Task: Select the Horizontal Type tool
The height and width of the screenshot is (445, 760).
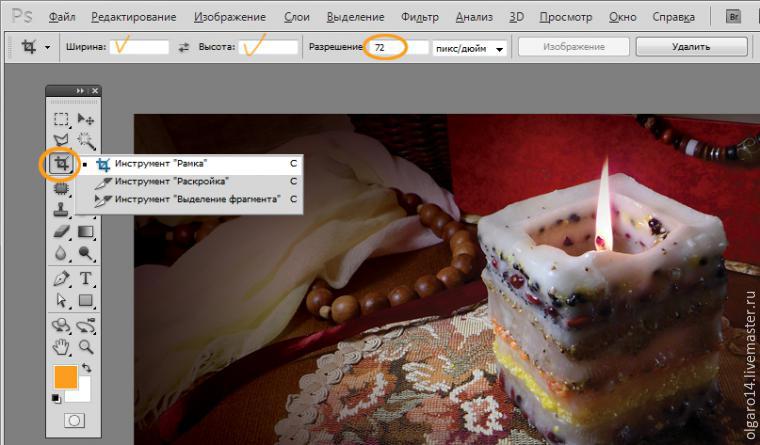Action: (x=86, y=277)
